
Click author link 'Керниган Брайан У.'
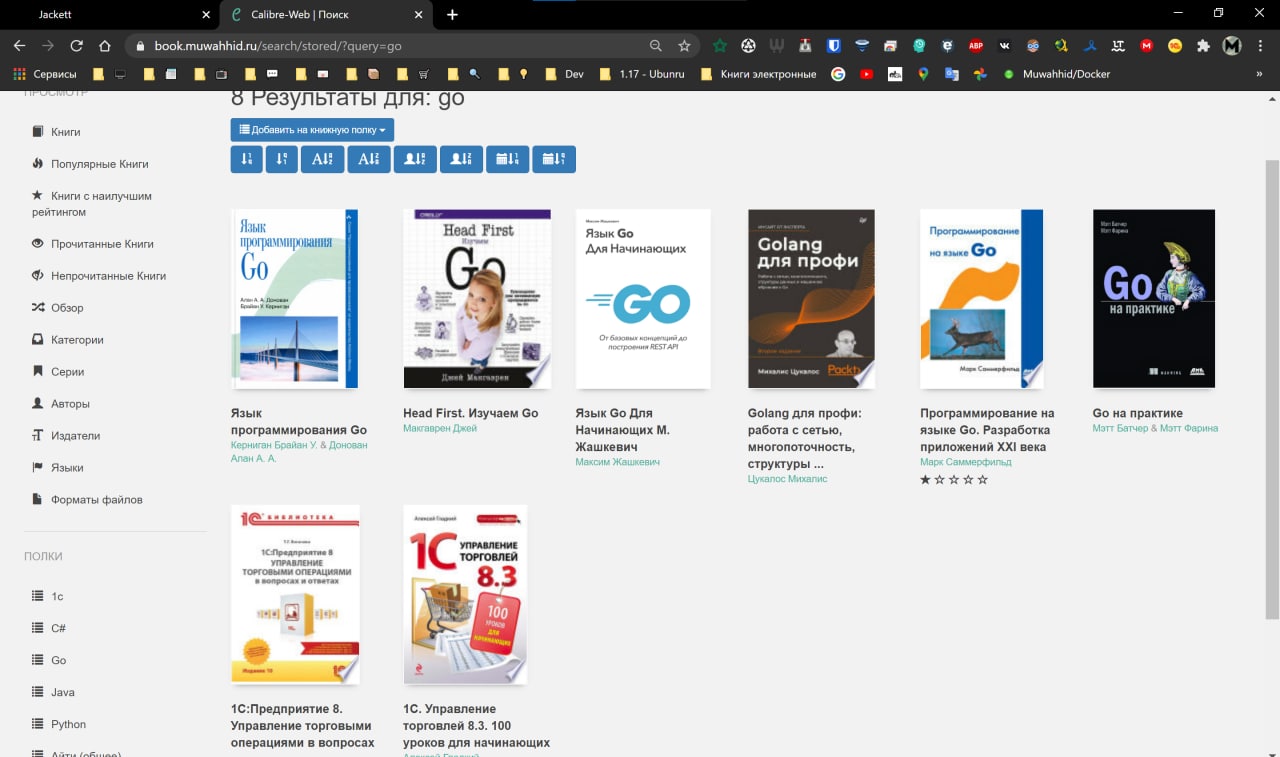[274, 445]
